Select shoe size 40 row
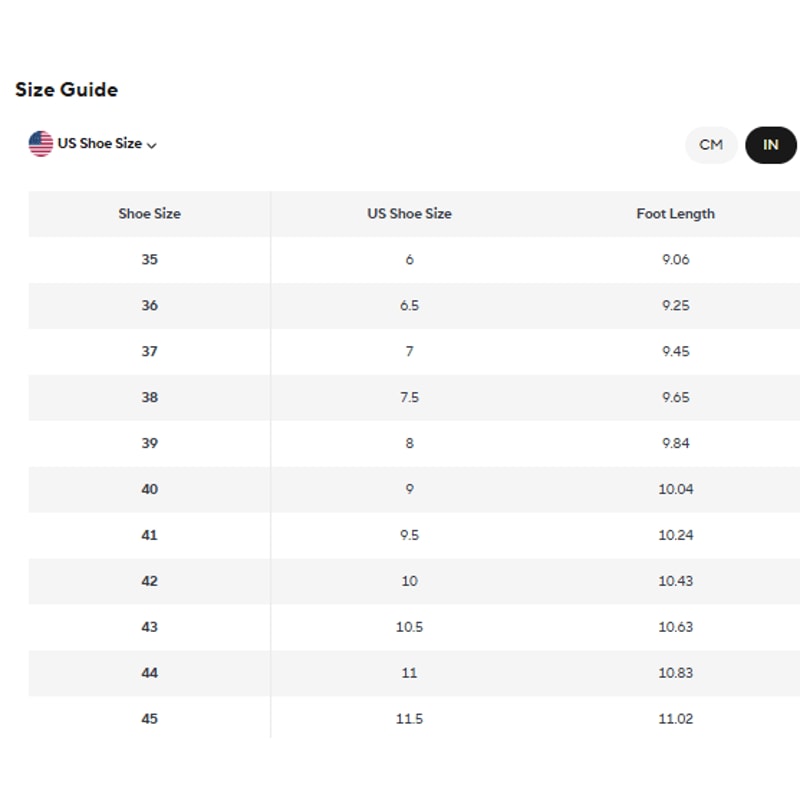The height and width of the screenshot is (800, 800). (149, 490)
